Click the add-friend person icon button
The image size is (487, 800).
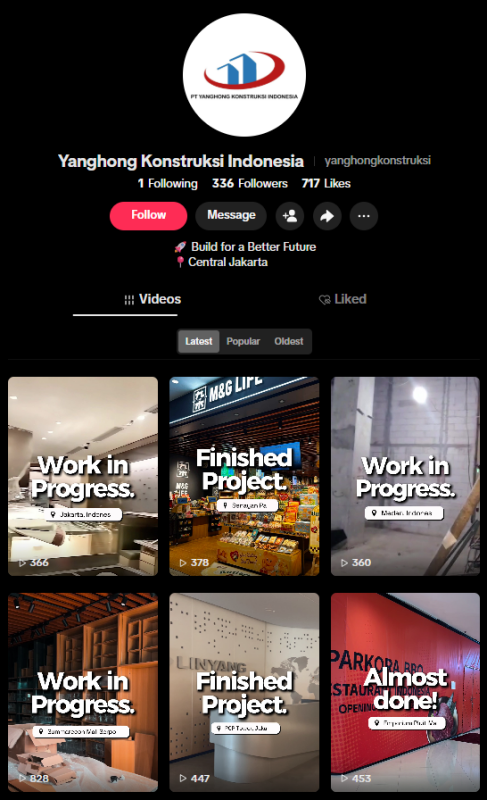[x=290, y=216]
